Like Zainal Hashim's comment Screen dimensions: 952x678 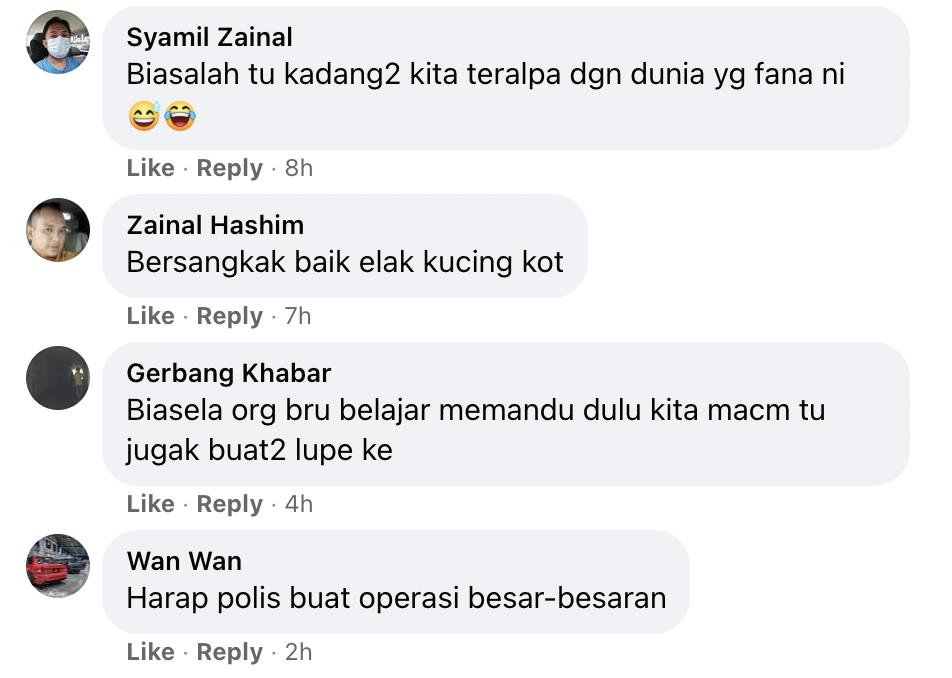click(x=150, y=316)
